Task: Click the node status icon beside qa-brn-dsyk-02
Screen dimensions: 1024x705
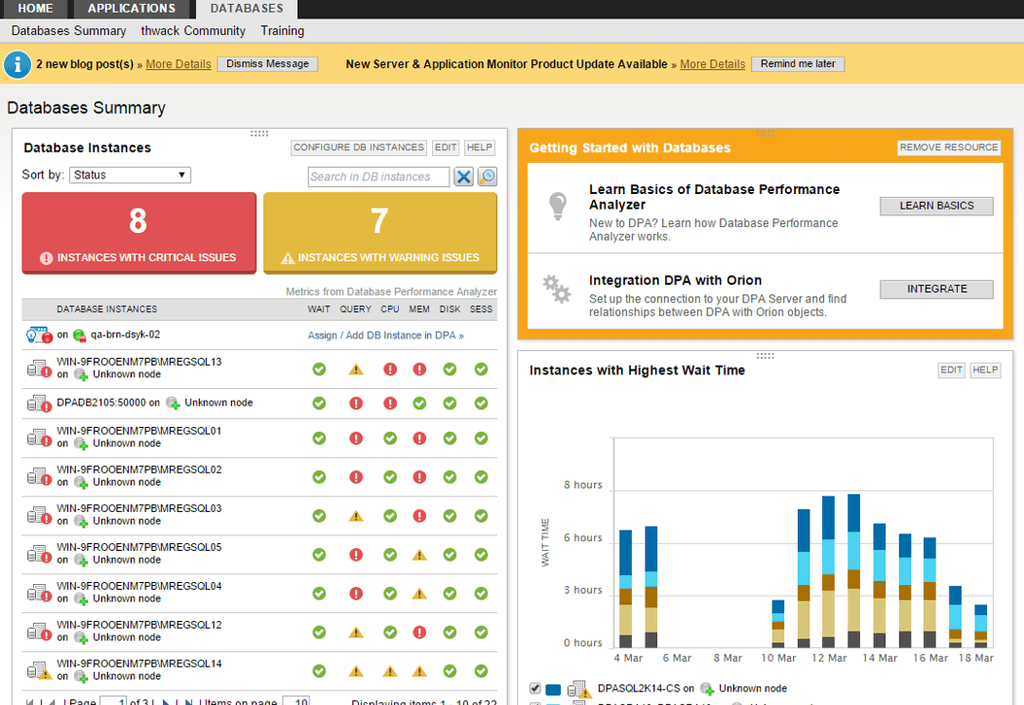Action: click(x=80, y=336)
